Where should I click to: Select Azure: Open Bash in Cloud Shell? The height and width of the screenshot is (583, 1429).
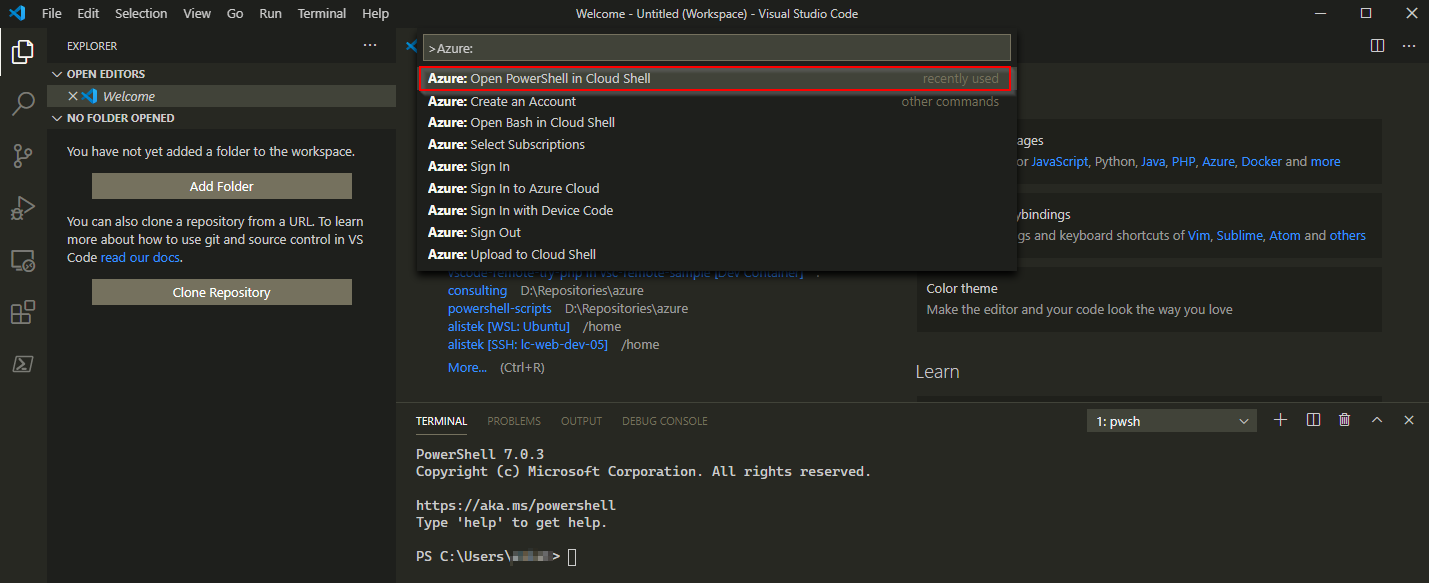point(717,123)
